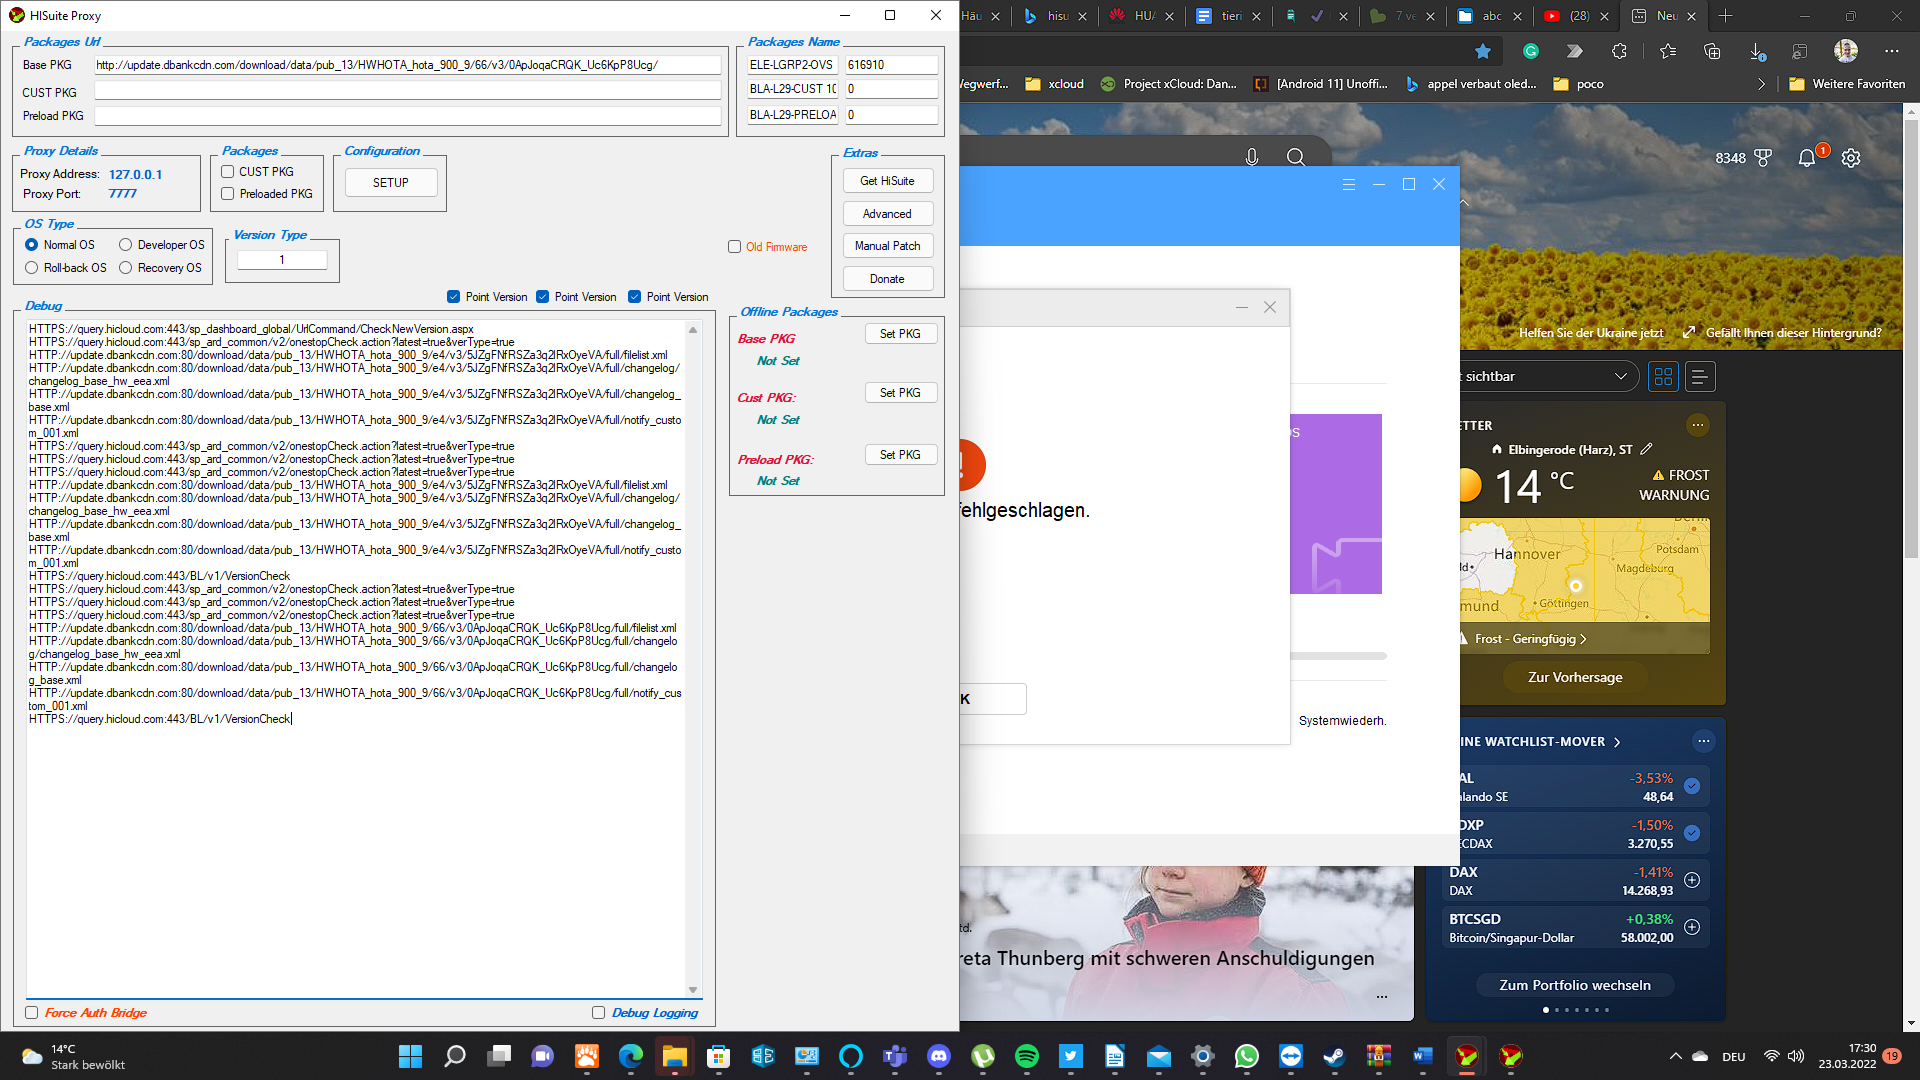Click Zum Portfolio wechseln button
The width and height of the screenshot is (1920, 1080).
[x=1575, y=986]
